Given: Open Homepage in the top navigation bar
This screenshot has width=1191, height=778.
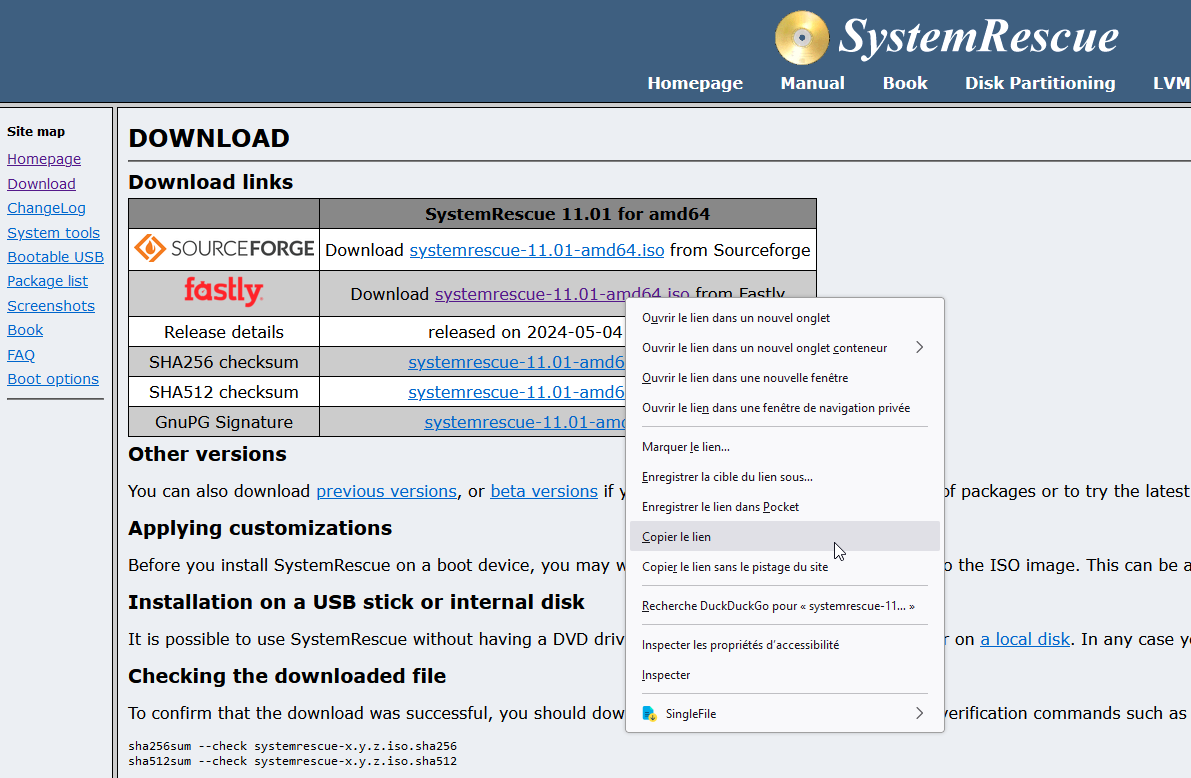Looking at the screenshot, I should pos(695,83).
